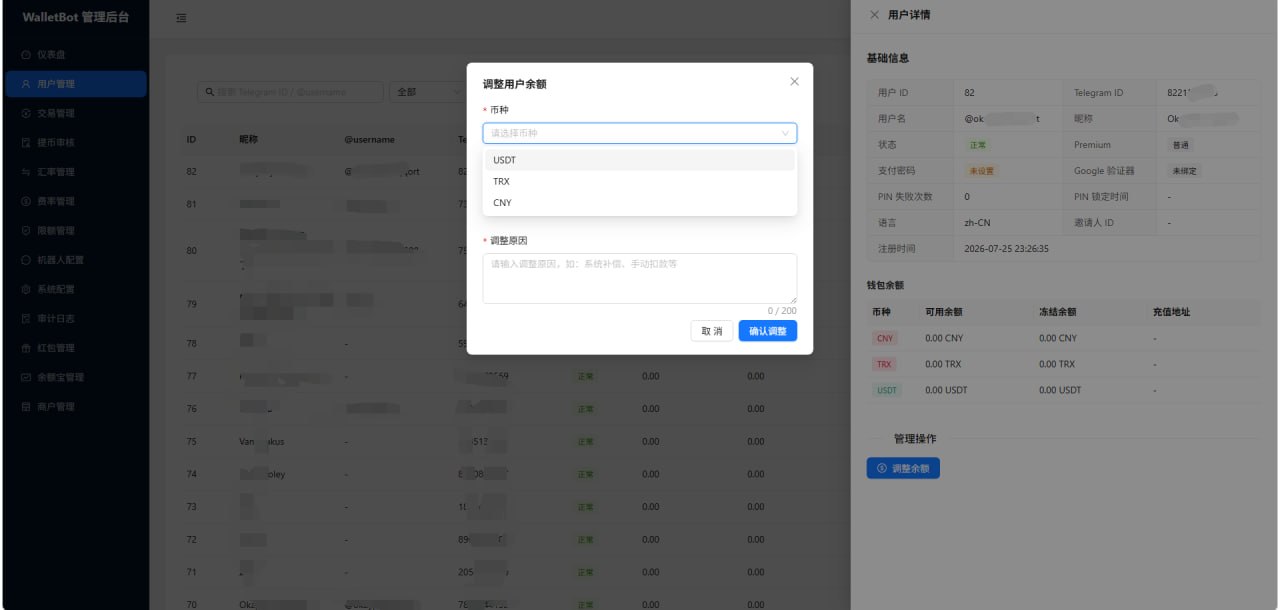Click the 正常 status tag in user details
This screenshot has height=610, width=1280.
[977, 145]
